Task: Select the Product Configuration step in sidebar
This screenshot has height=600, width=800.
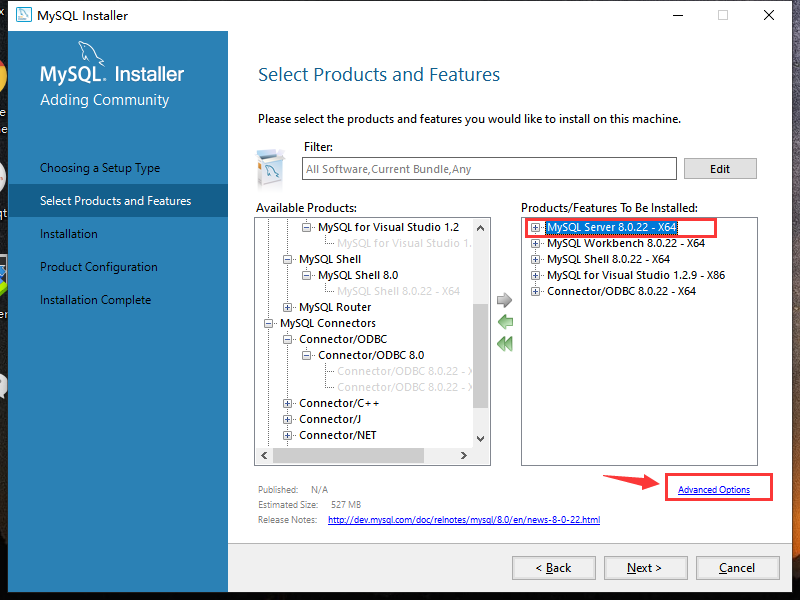Action: pos(98,266)
